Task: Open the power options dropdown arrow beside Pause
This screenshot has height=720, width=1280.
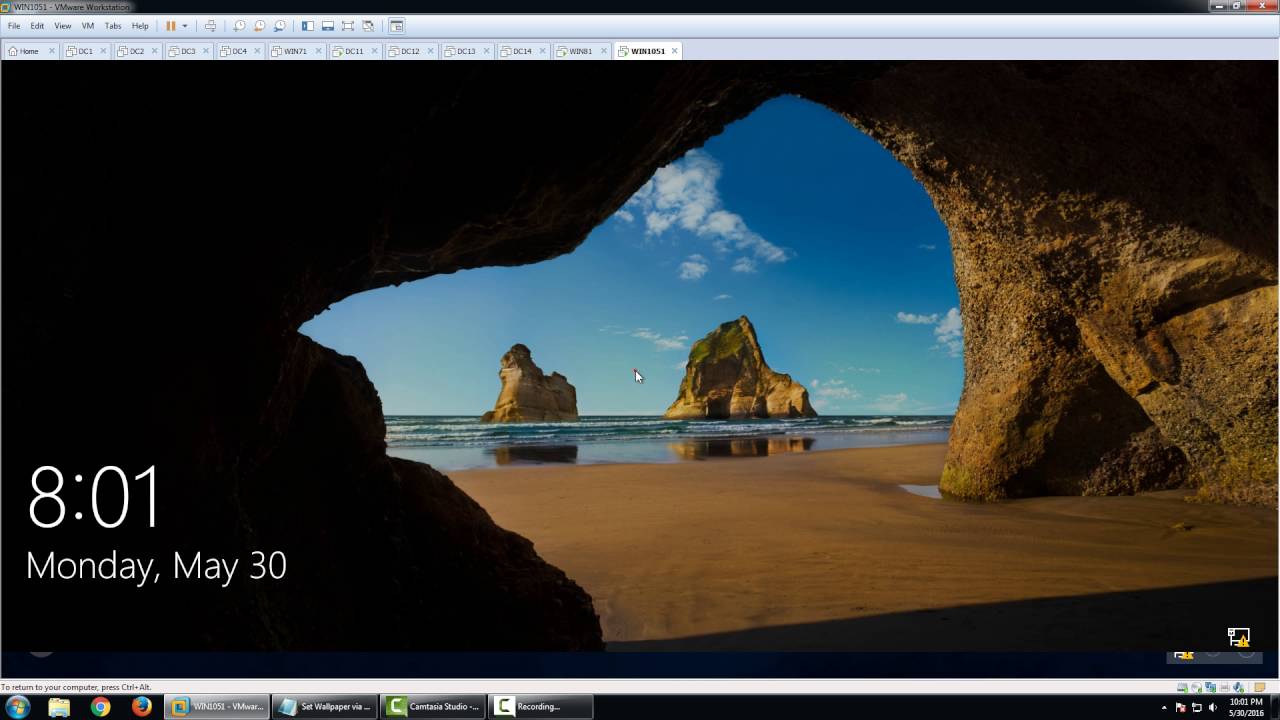Action: (185, 26)
